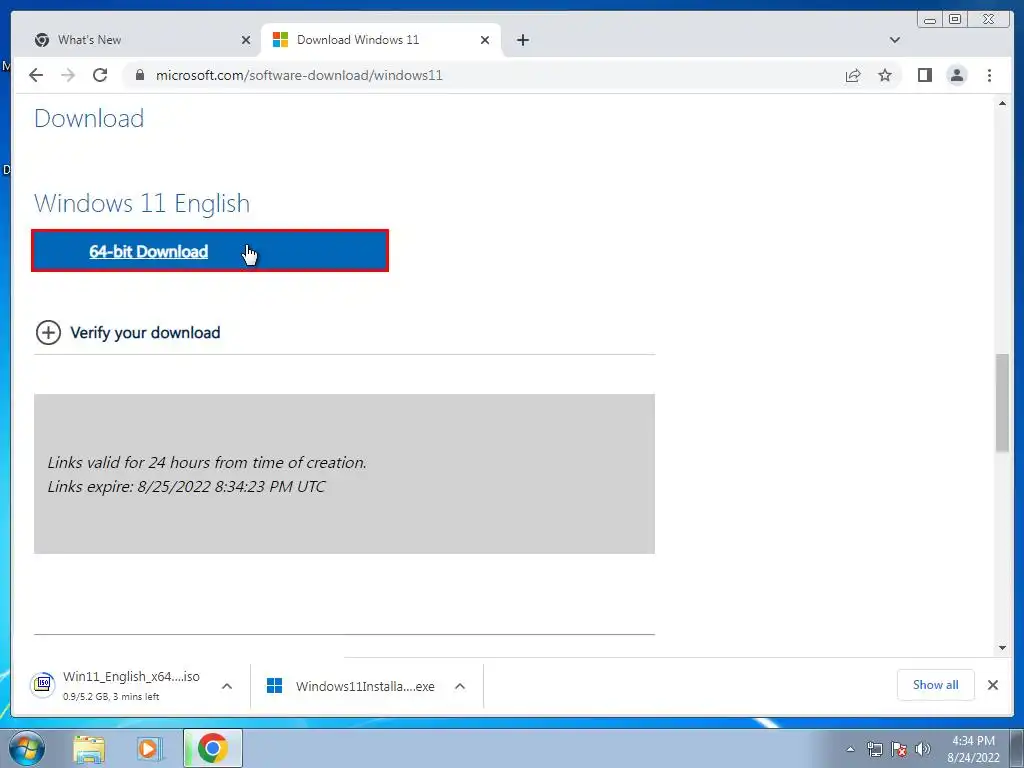Open the Chrome three-dot menu
This screenshot has width=1024, height=768.
point(989,75)
